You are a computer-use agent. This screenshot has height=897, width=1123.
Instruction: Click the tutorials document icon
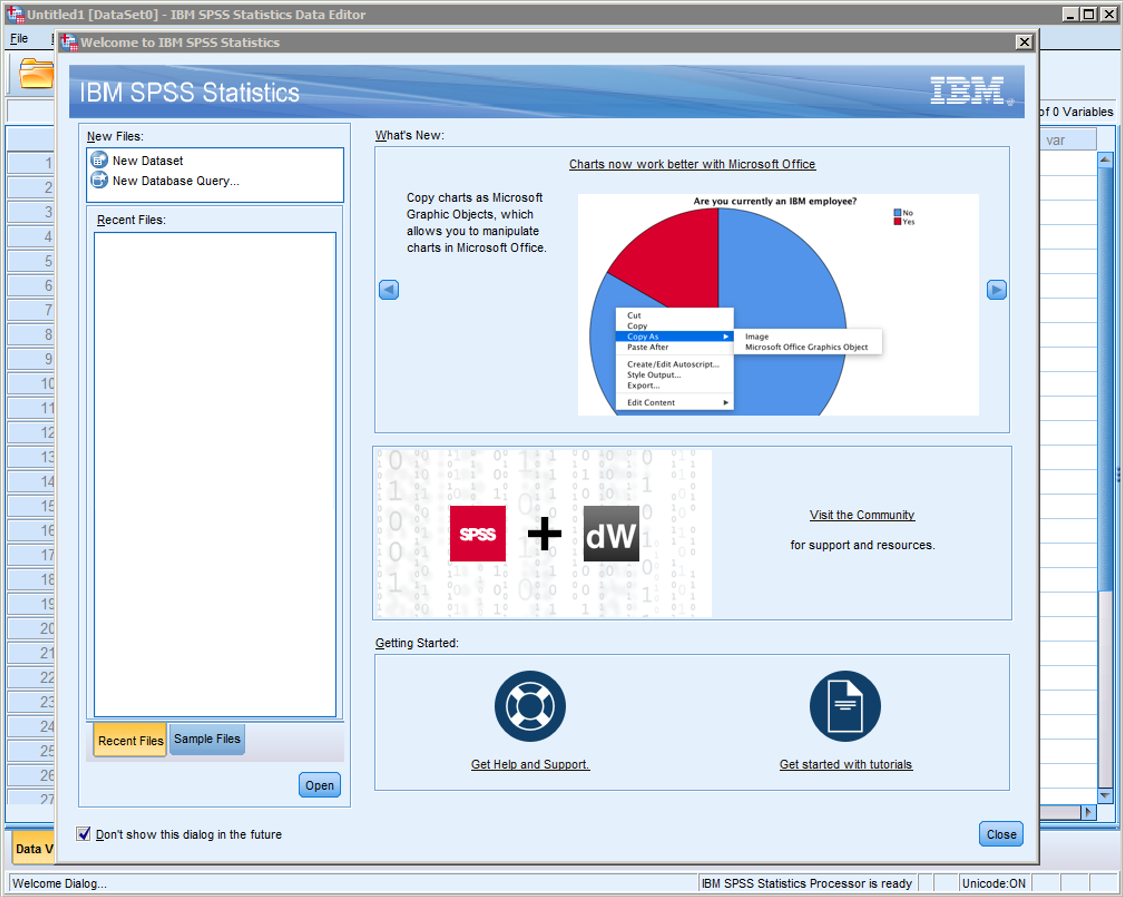[x=845, y=706]
